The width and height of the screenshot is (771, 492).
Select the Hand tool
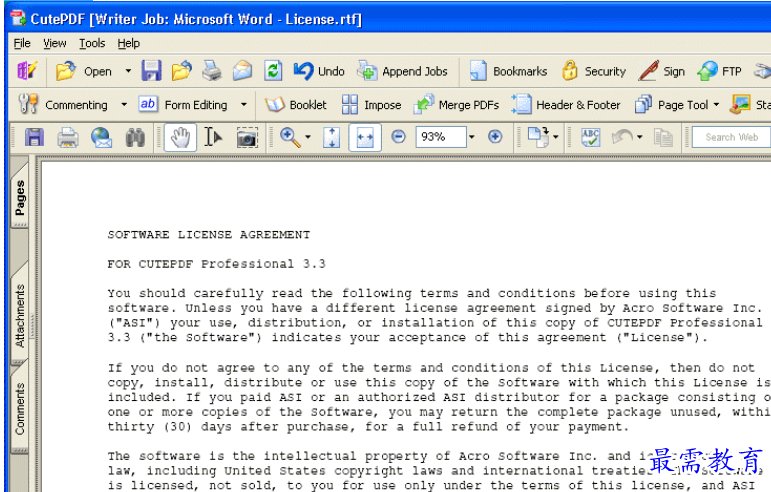180,137
